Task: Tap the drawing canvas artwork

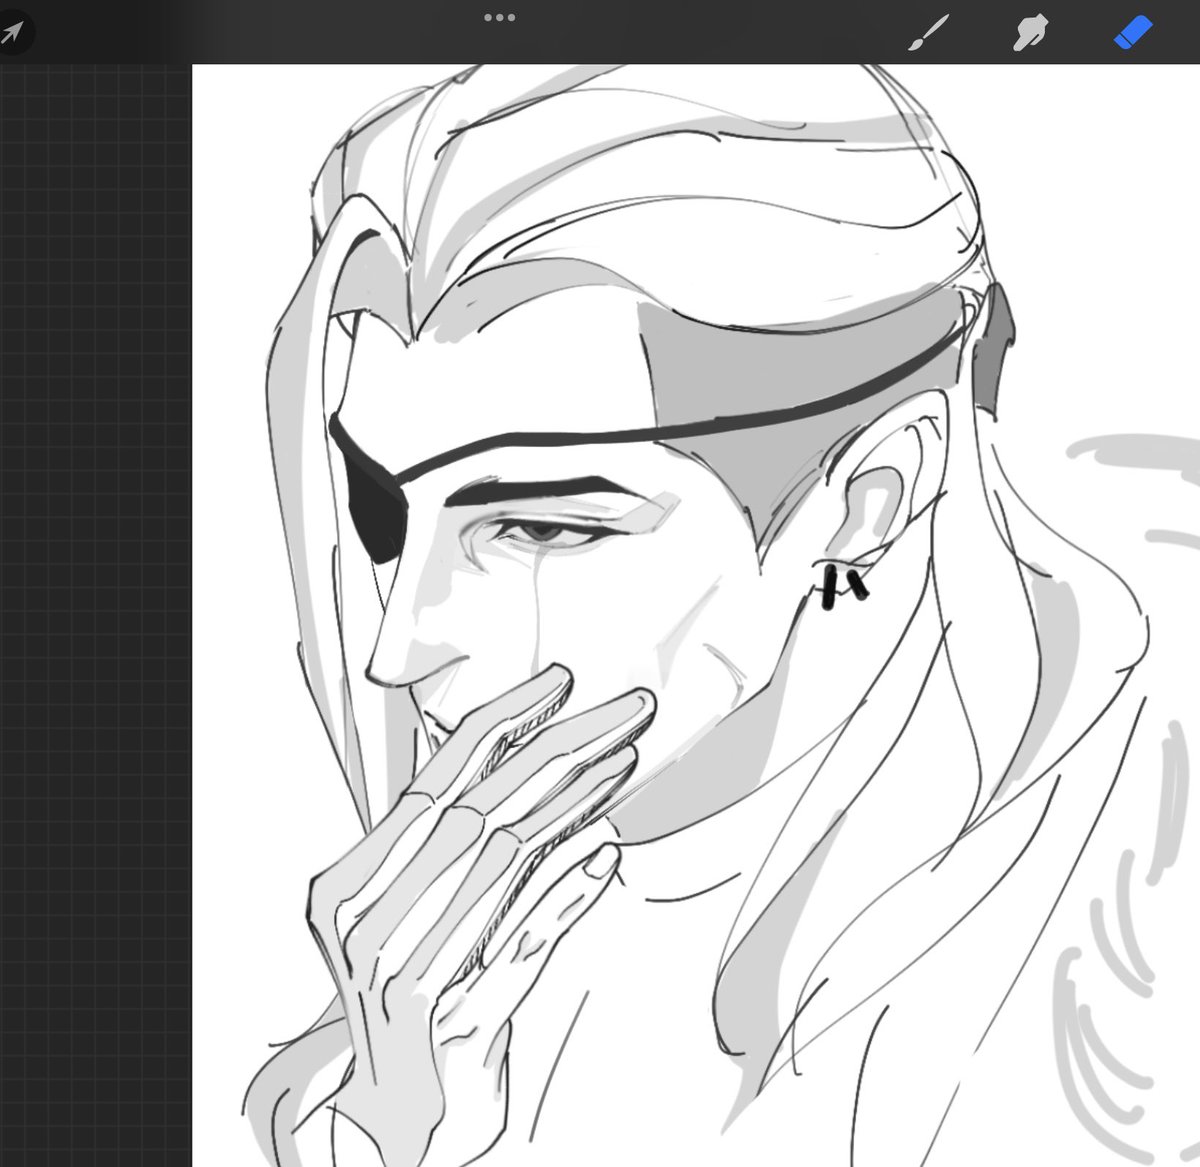Action: click(696, 615)
